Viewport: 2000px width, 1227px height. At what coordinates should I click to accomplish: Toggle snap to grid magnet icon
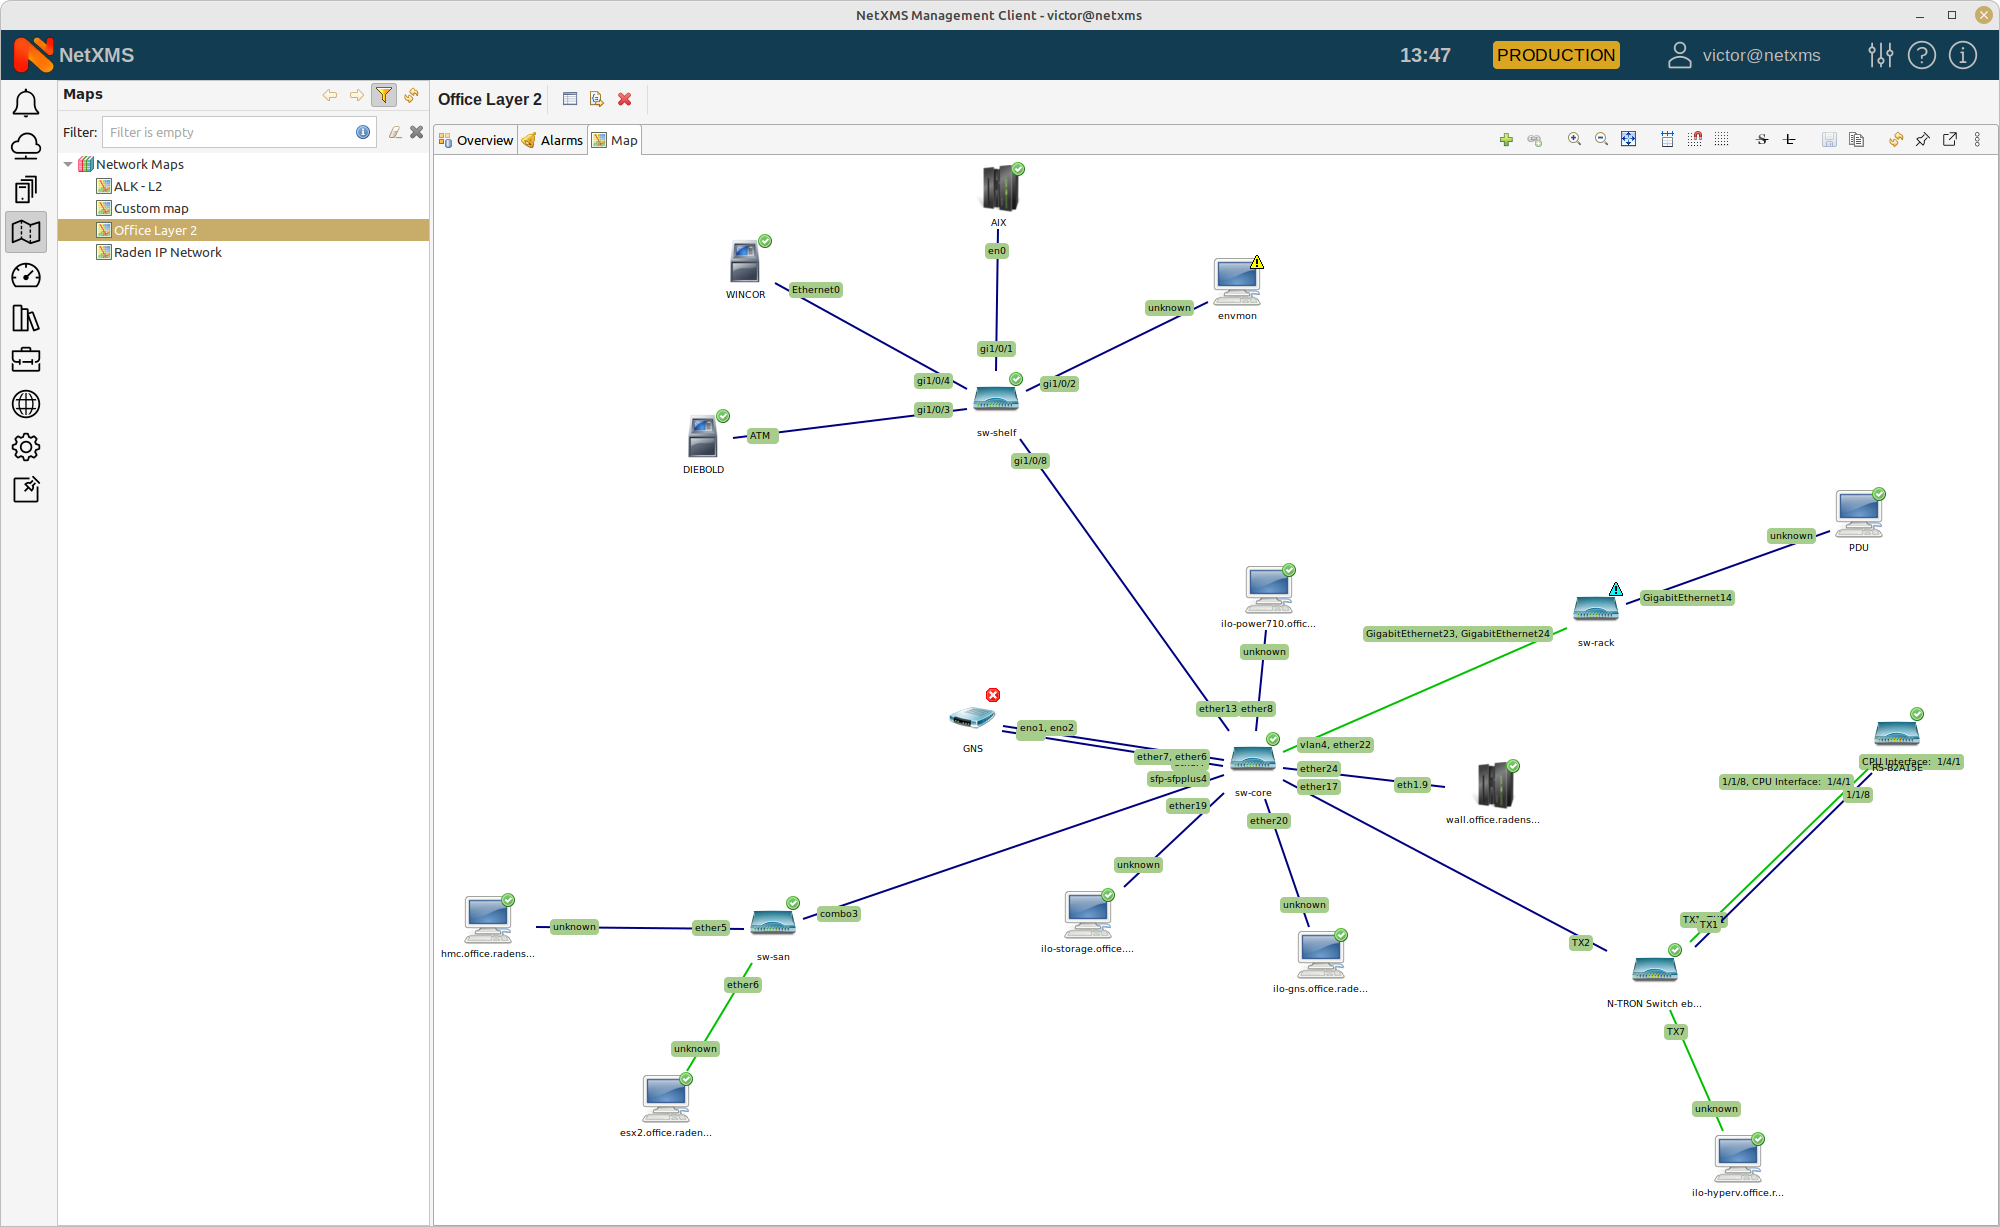(x=1695, y=140)
